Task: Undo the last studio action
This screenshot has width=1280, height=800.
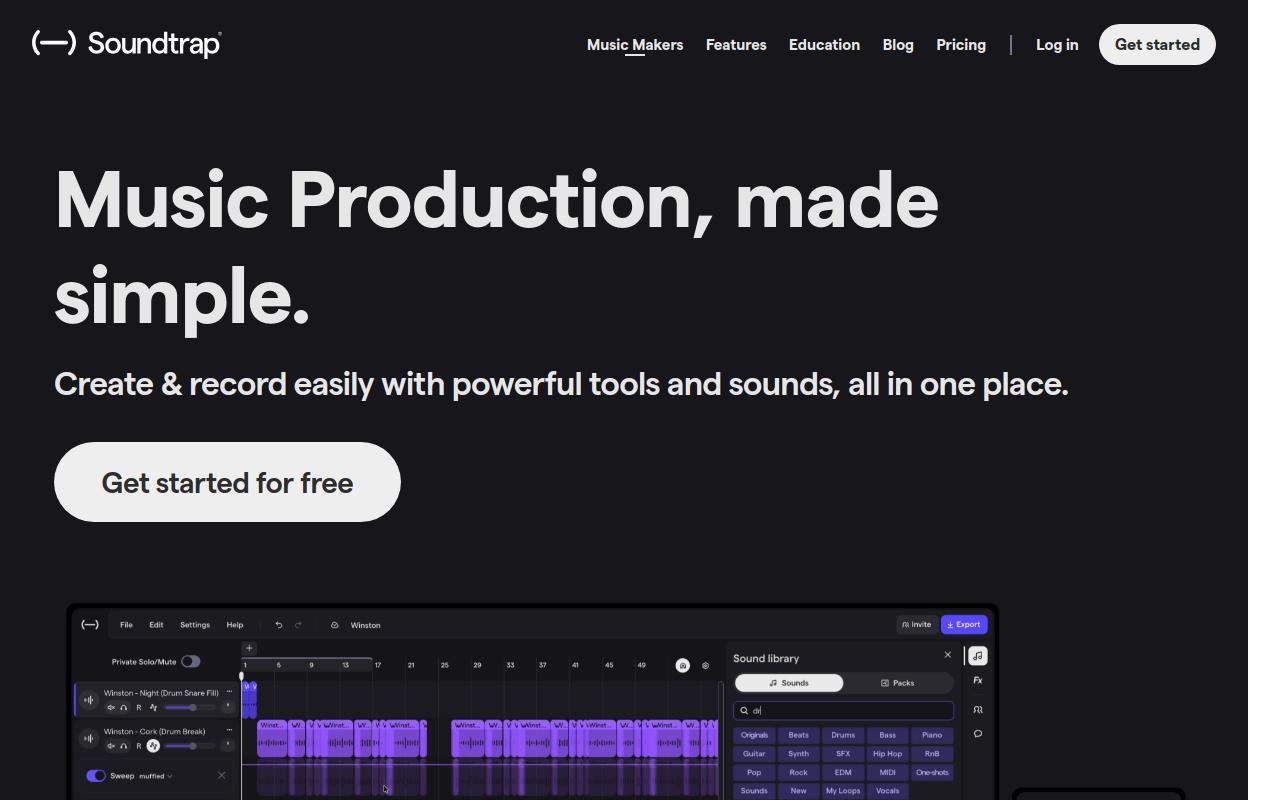Action: [279, 625]
